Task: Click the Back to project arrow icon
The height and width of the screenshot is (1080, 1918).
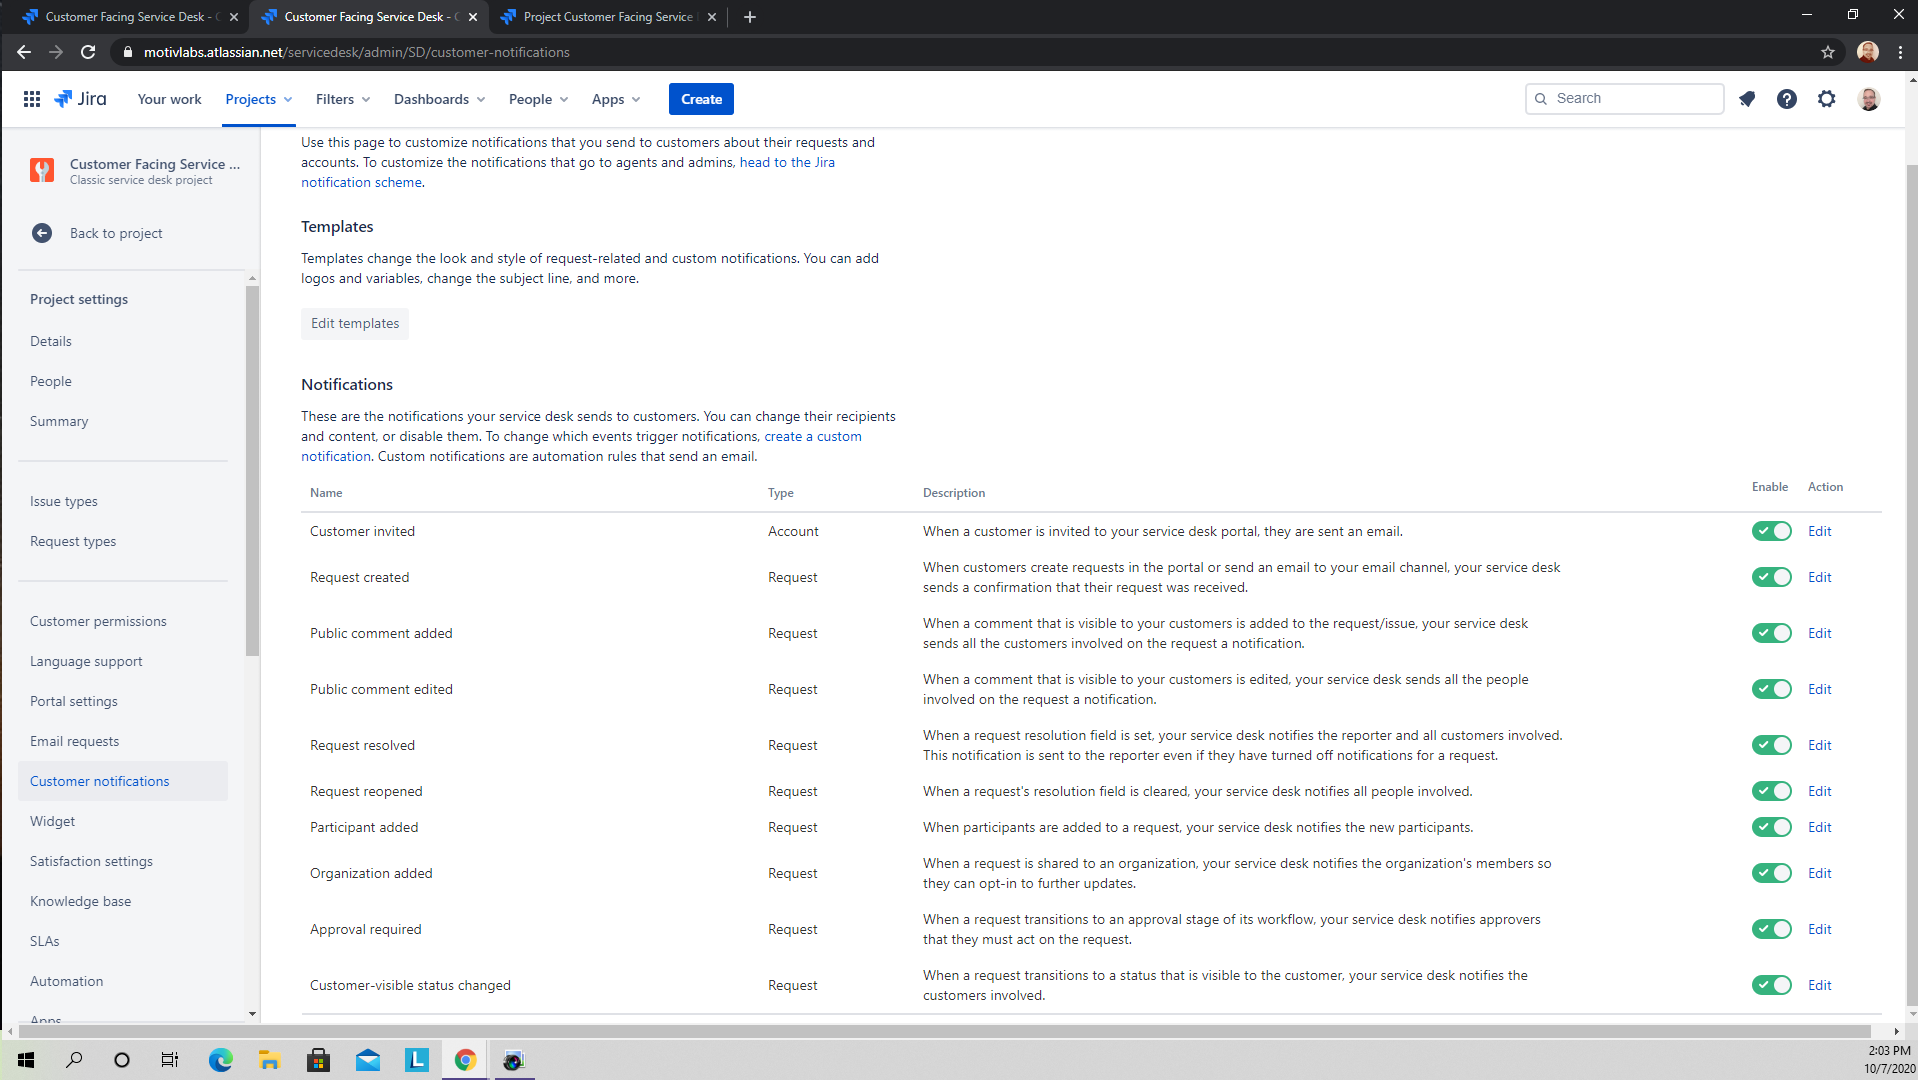Action: [x=42, y=233]
